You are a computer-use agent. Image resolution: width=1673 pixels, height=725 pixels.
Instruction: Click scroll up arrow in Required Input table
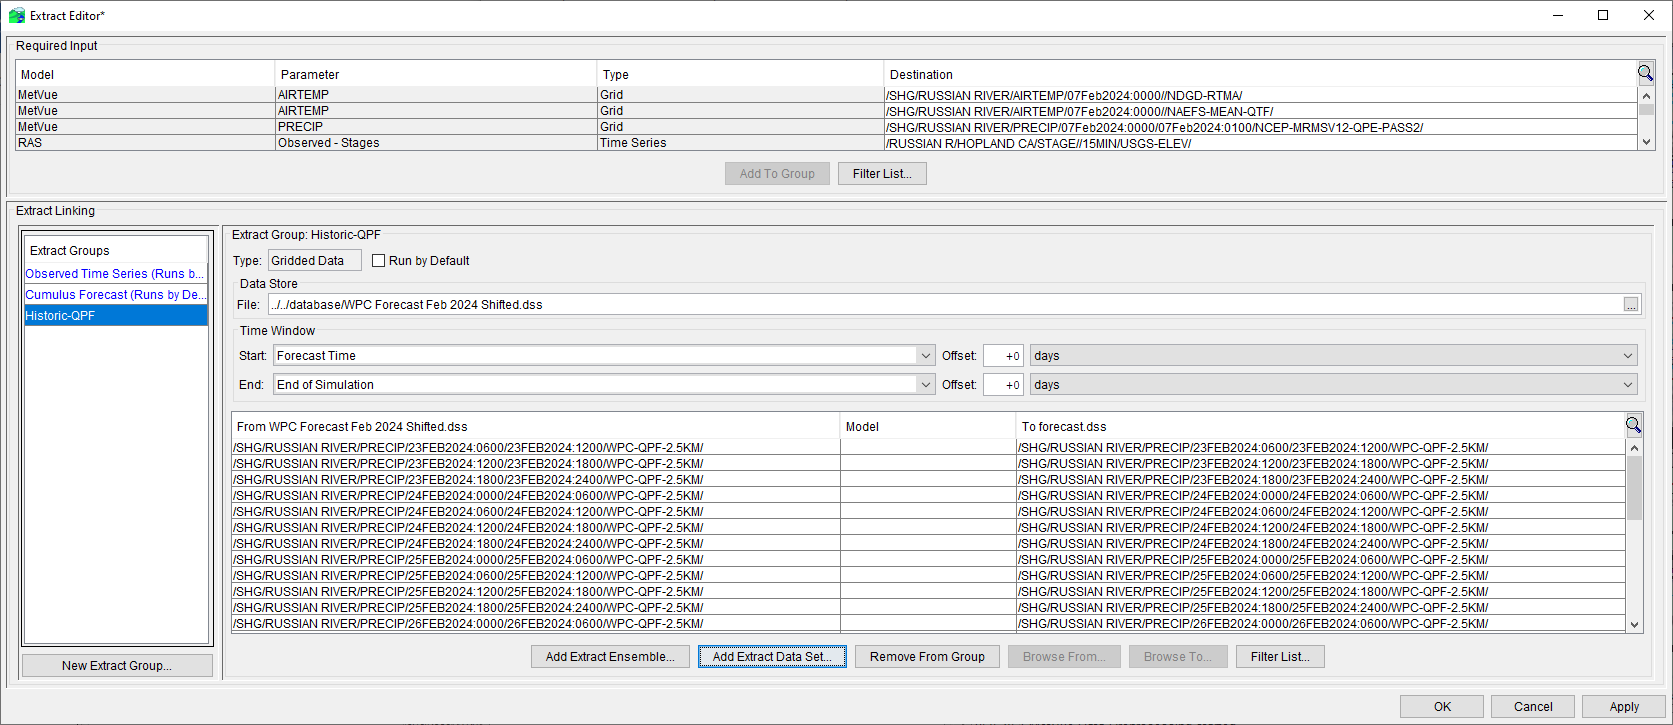pyautogui.click(x=1646, y=95)
